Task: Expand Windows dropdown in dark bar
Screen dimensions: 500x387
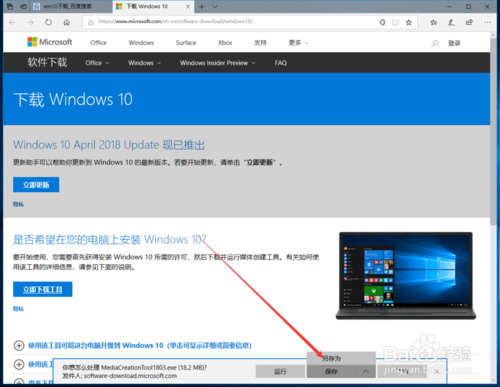Action: tap(145, 63)
